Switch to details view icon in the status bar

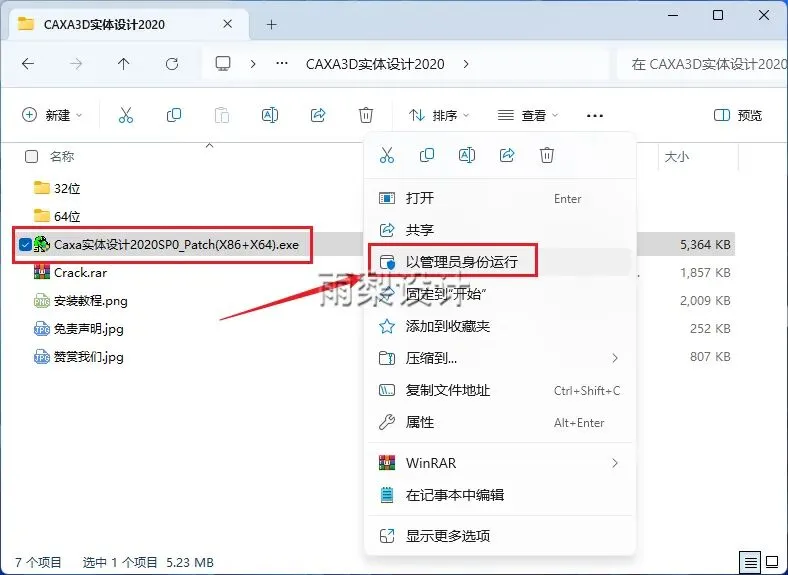pyautogui.click(x=750, y=562)
